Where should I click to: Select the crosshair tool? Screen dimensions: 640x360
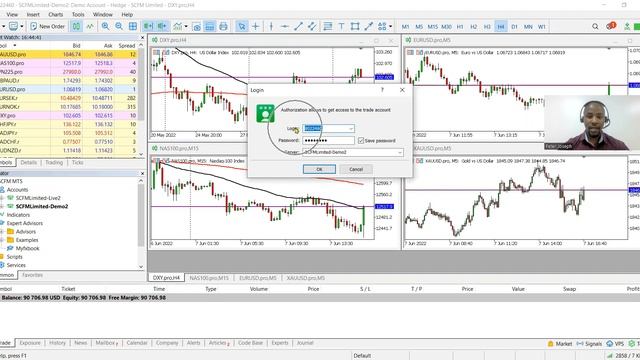click(256, 26)
